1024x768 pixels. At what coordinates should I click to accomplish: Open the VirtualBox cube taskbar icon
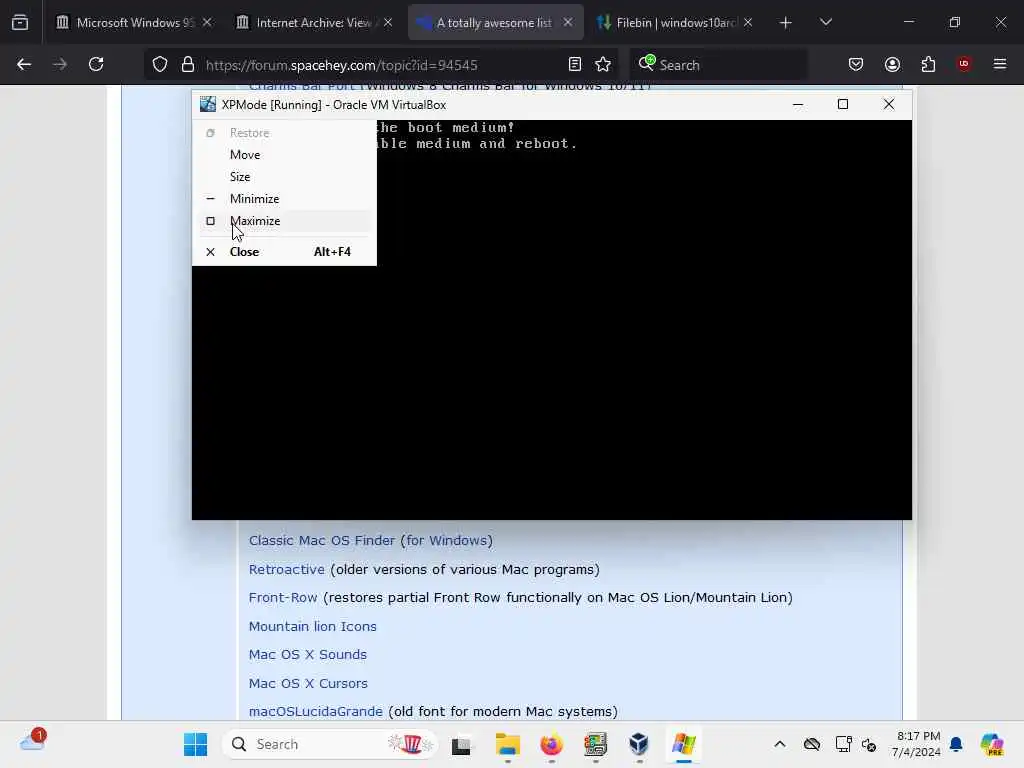coord(639,744)
